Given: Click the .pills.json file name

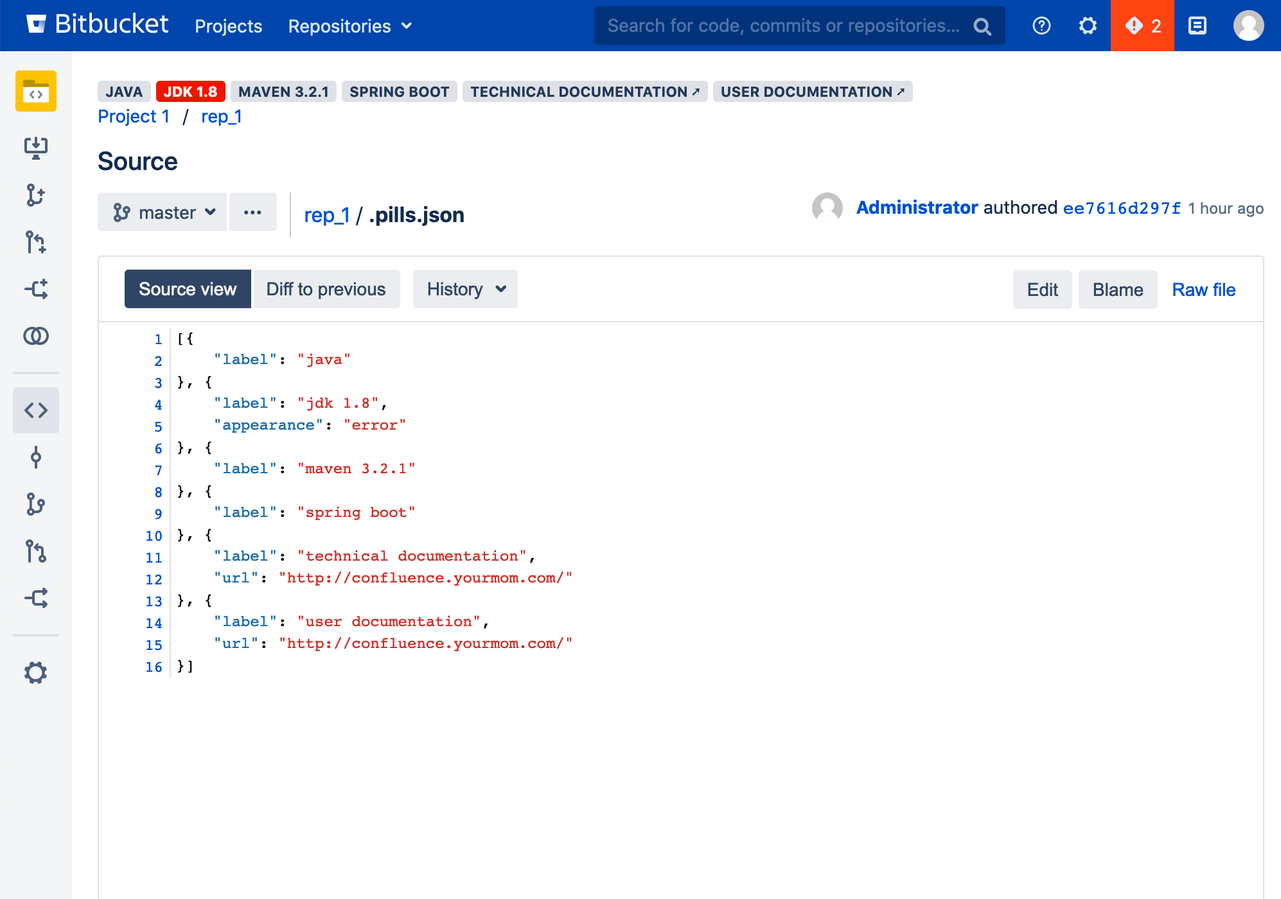Looking at the screenshot, I should pyautogui.click(x=416, y=215).
